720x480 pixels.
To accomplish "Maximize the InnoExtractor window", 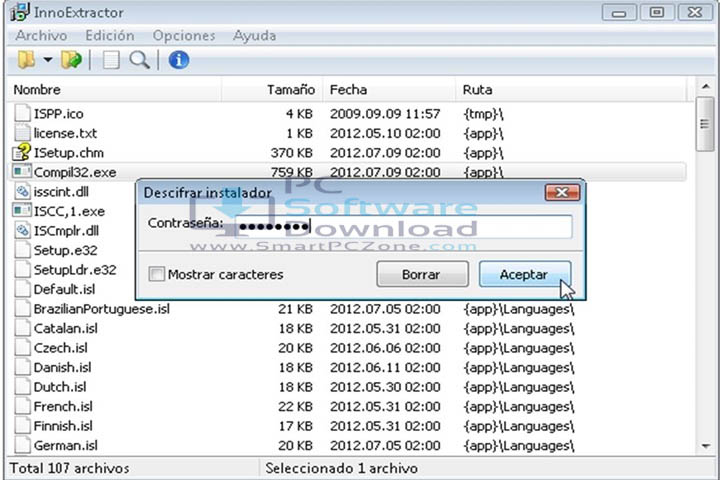I will click(x=657, y=12).
